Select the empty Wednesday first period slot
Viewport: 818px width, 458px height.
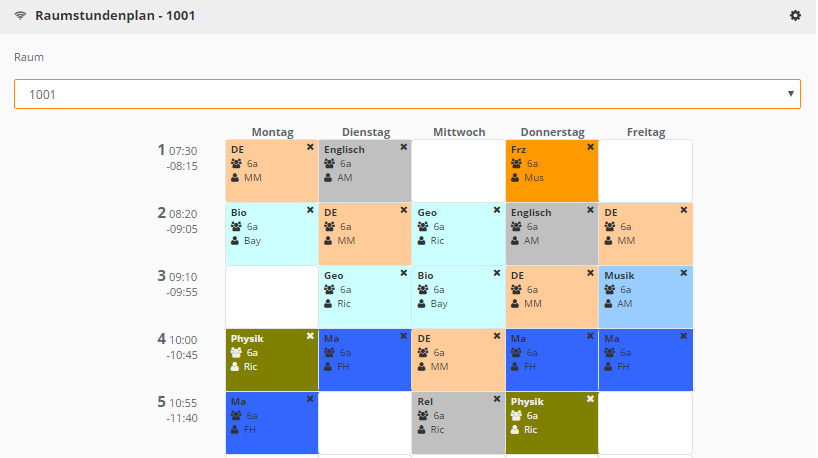tap(459, 171)
